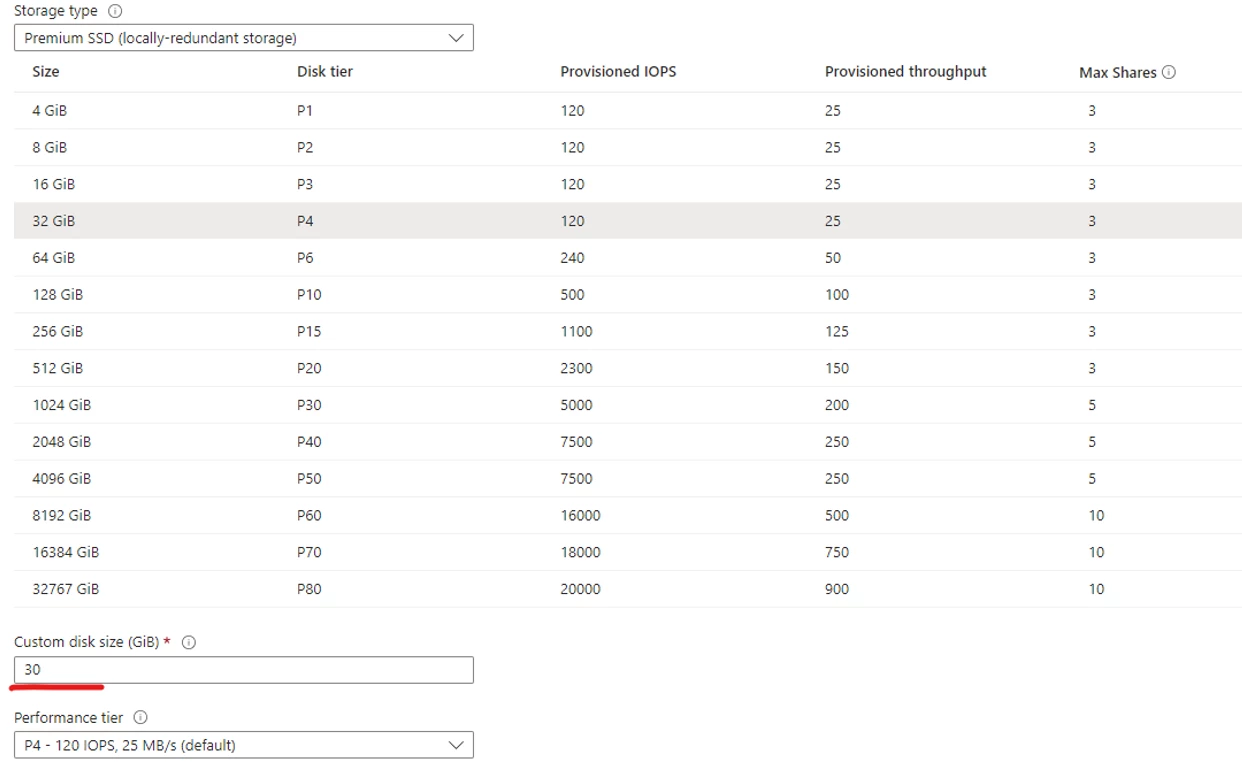This screenshot has width=1242, height=762.
Task: Click the 200 throughput value
Action: click(837, 405)
